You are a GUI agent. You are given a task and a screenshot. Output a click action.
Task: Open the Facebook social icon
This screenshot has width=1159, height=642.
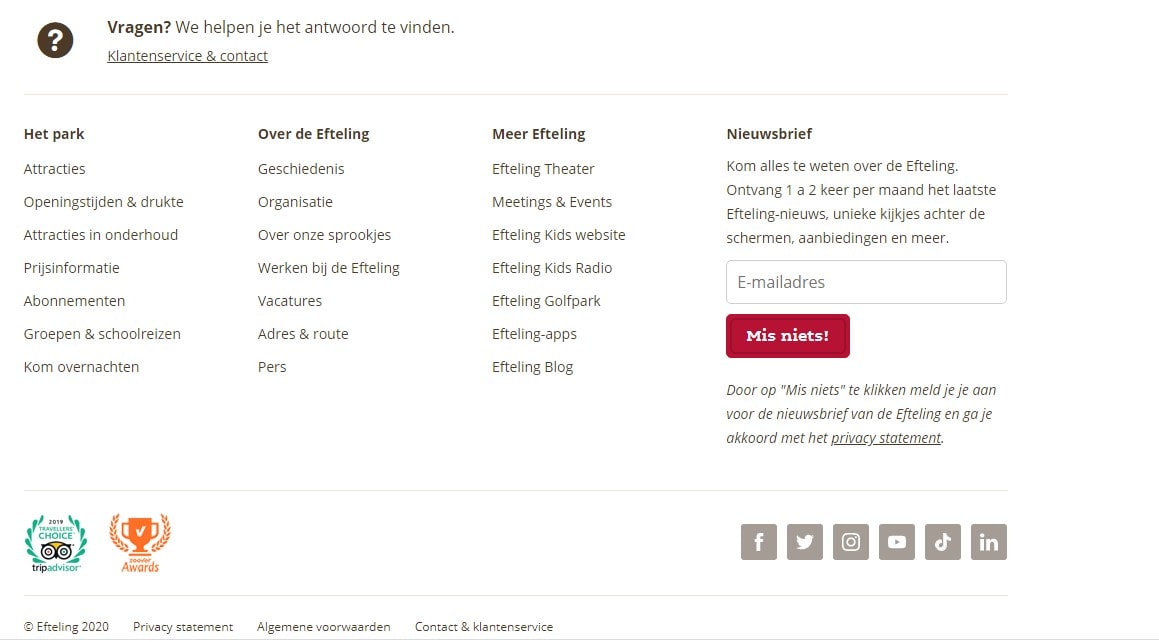(758, 542)
